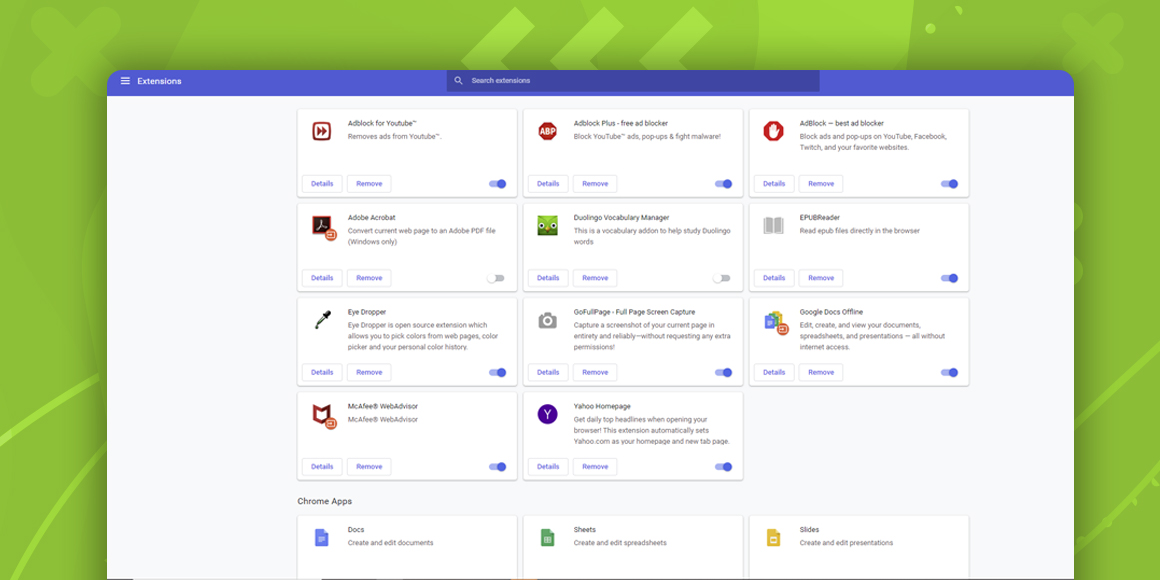Open Yahoo Homepage Details
Viewport: 1160px width, 580px height.
pos(548,467)
